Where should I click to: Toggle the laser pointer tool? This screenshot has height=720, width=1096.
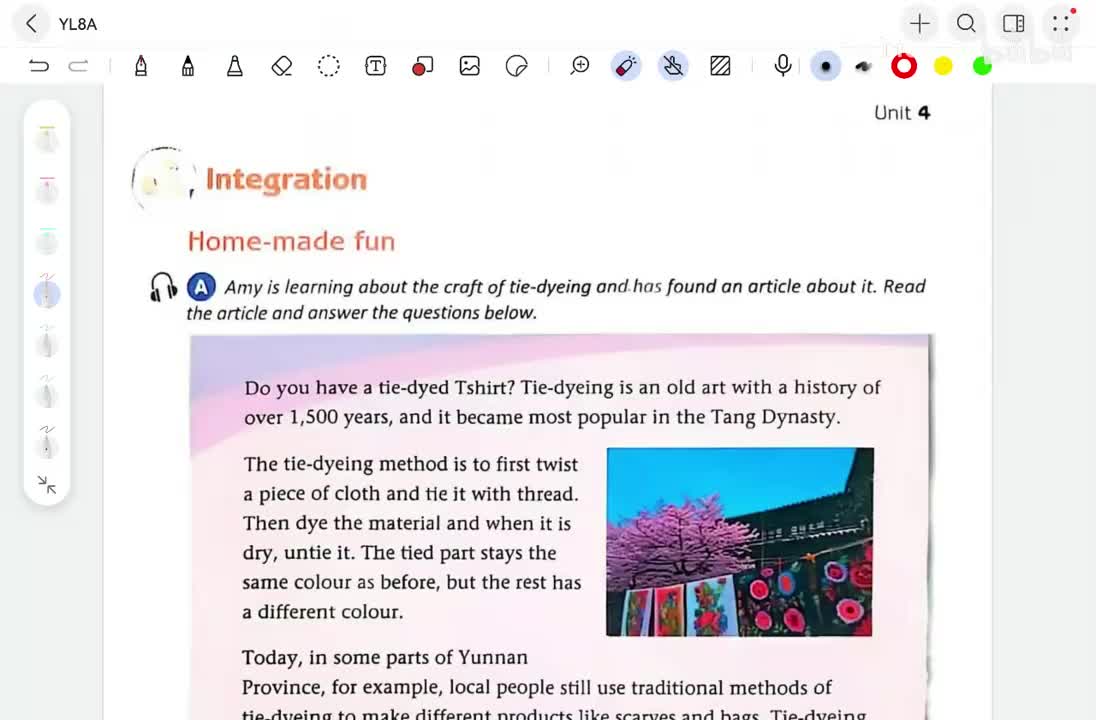point(626,66)
